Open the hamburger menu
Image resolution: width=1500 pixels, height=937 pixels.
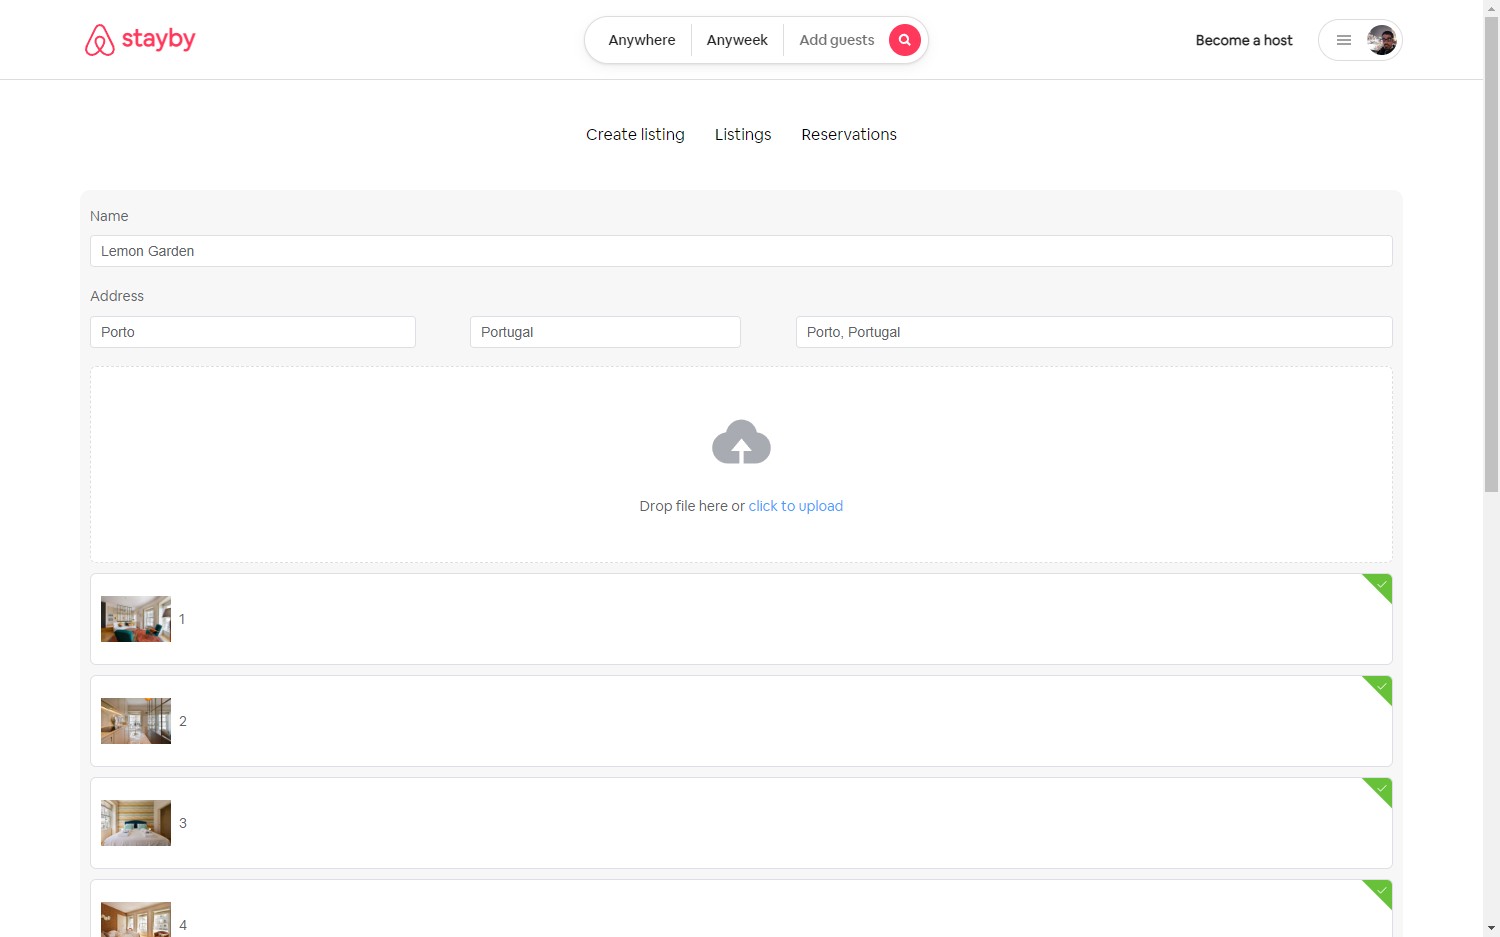coord(1344,40)
